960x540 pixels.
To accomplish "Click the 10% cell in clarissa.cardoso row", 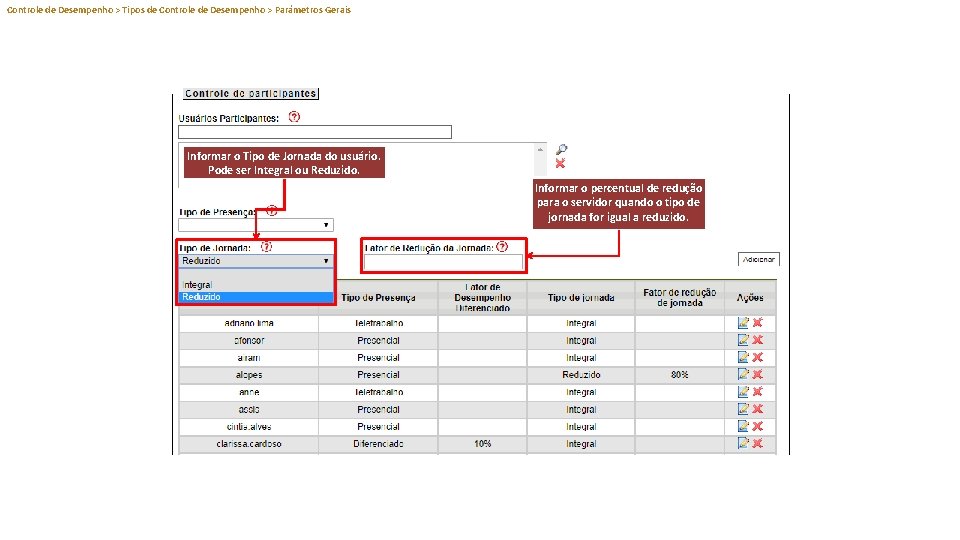I will pos(482,444).
